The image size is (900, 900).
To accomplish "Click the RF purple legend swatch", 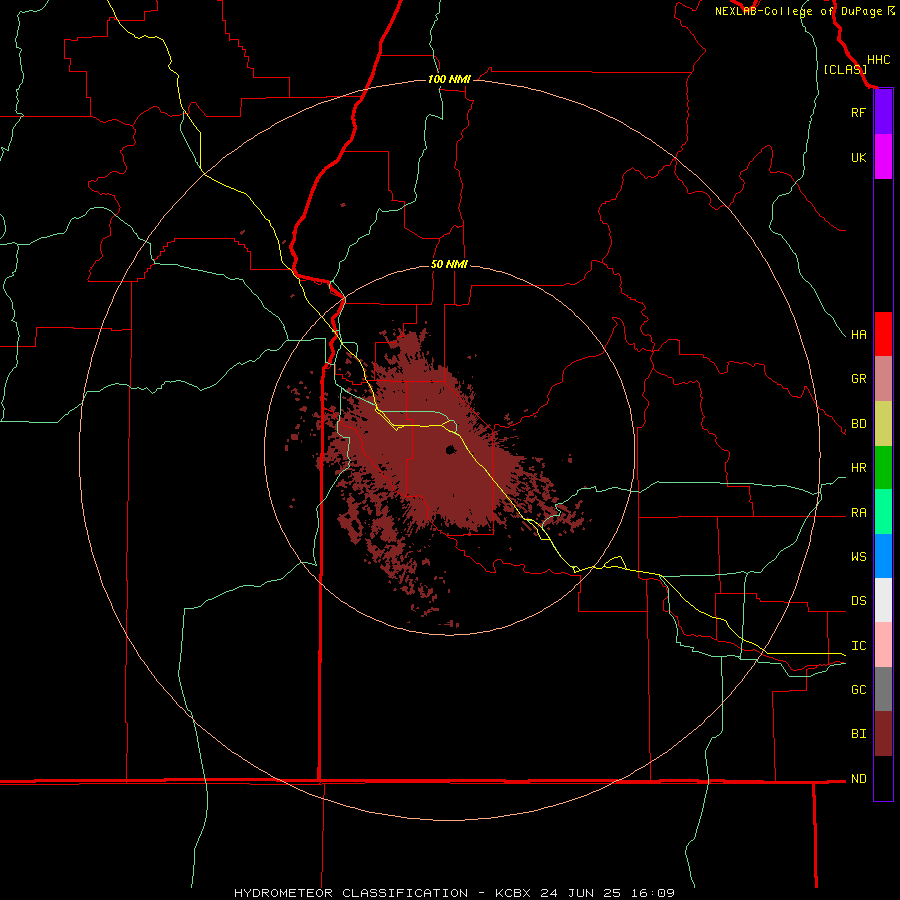I will point(883,112).
